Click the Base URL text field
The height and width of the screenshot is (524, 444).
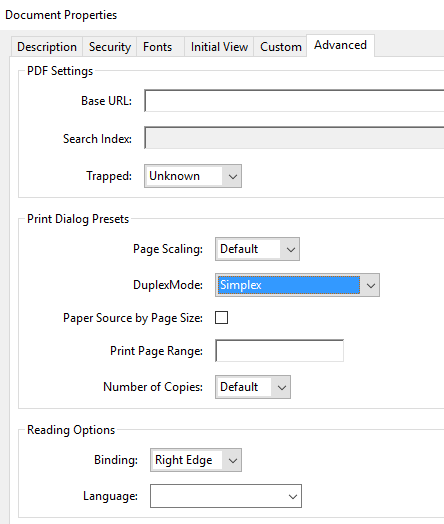(294, 101)
